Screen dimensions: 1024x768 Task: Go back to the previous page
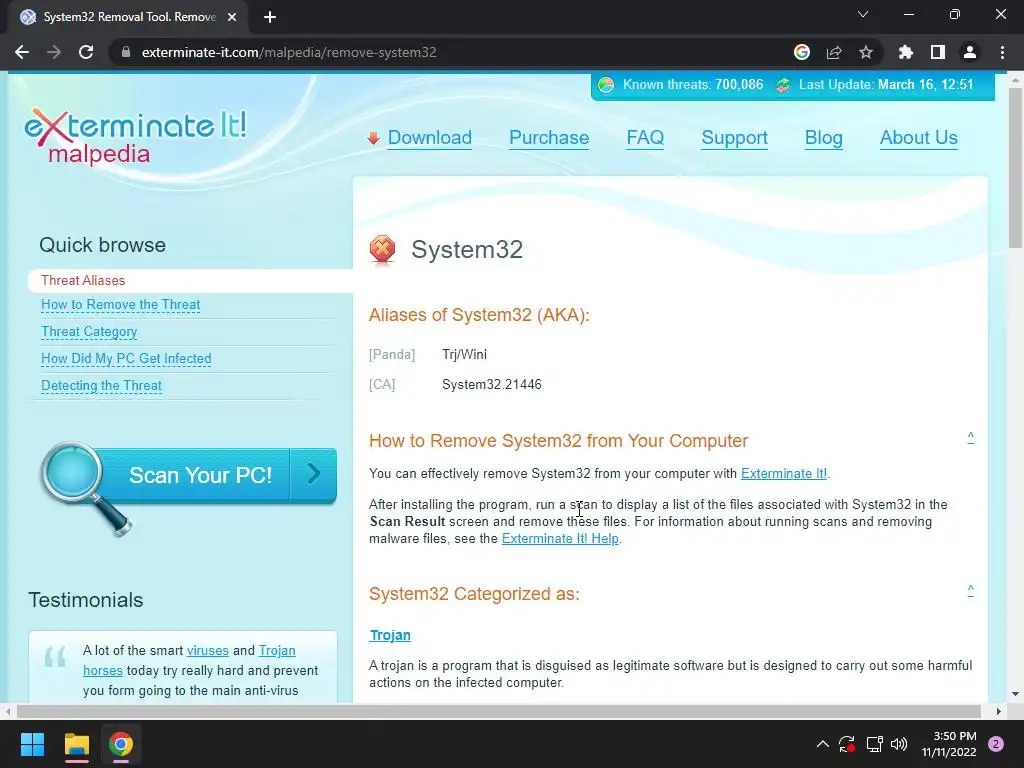tap(22, 52)
